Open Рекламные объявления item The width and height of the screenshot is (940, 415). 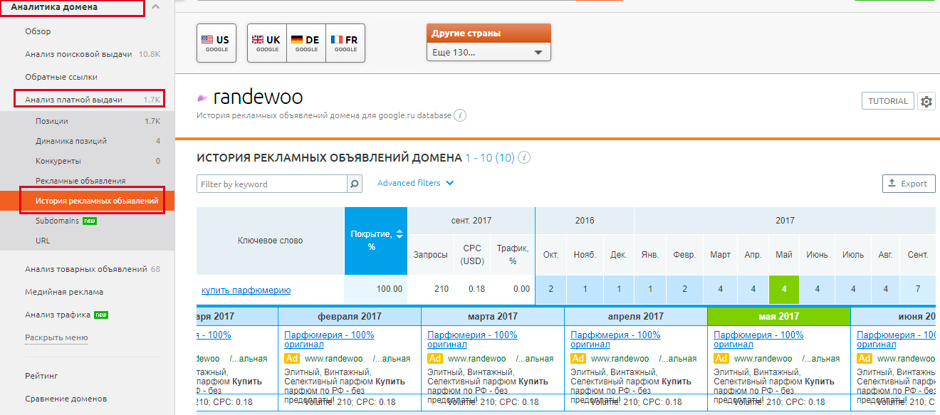pyautogui.click(x=80, y=181)
